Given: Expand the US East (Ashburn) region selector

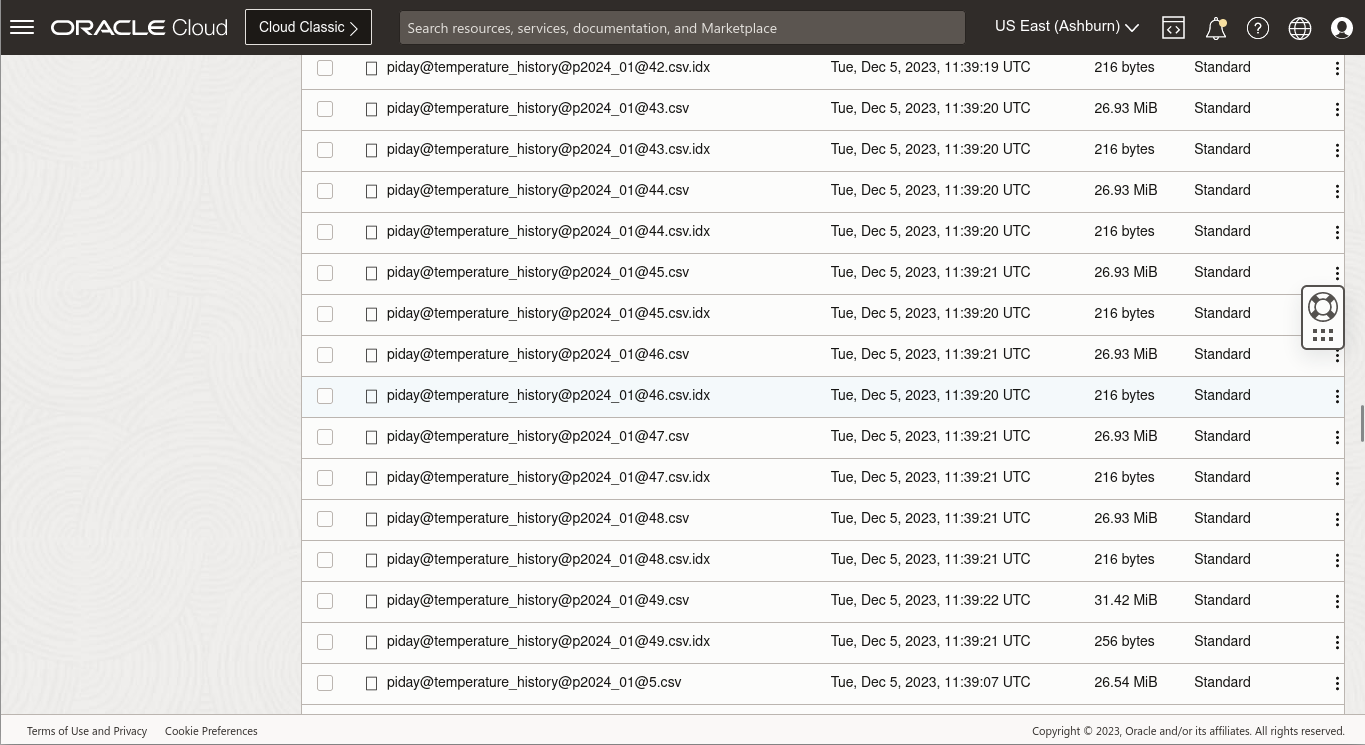Looking at the screenshot, I should coord(1066,26).
